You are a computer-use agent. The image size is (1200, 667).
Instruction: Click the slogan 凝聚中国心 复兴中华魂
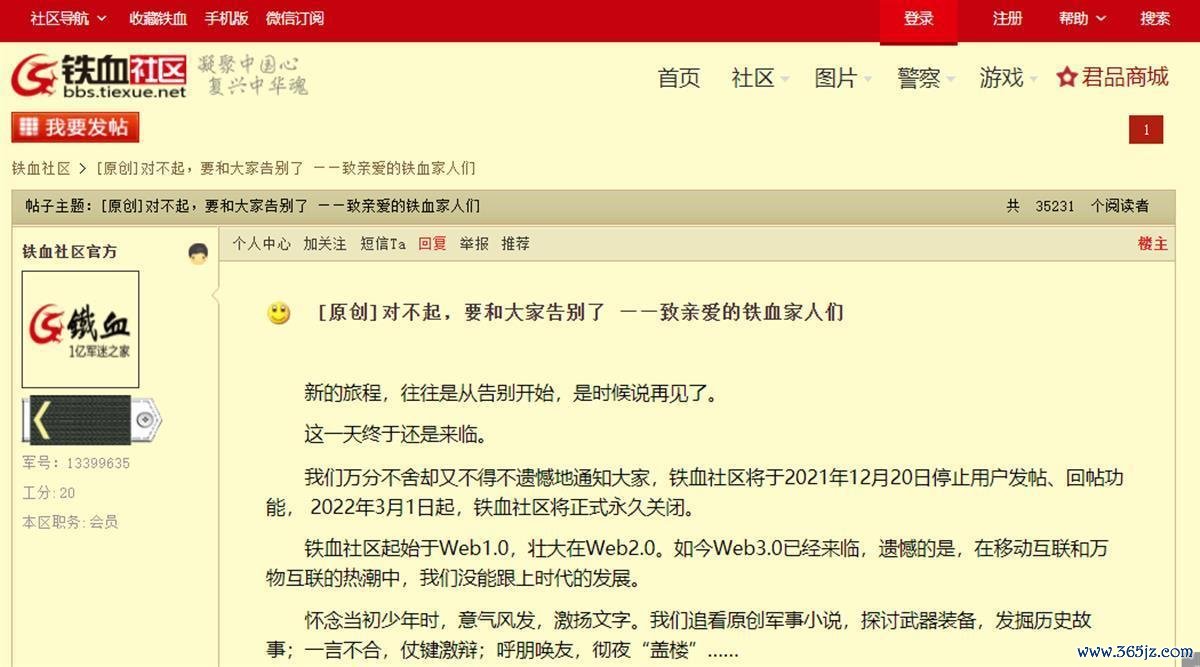coord(252,76)
